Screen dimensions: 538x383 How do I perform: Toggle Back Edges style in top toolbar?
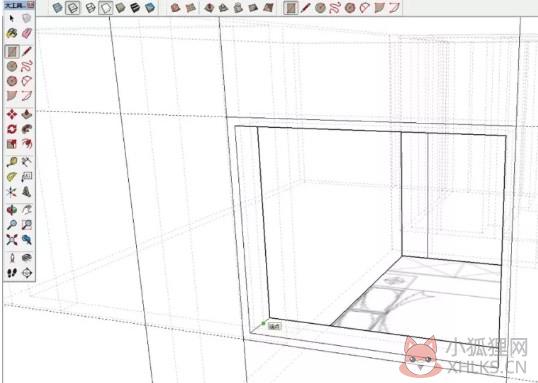(73, 8)
